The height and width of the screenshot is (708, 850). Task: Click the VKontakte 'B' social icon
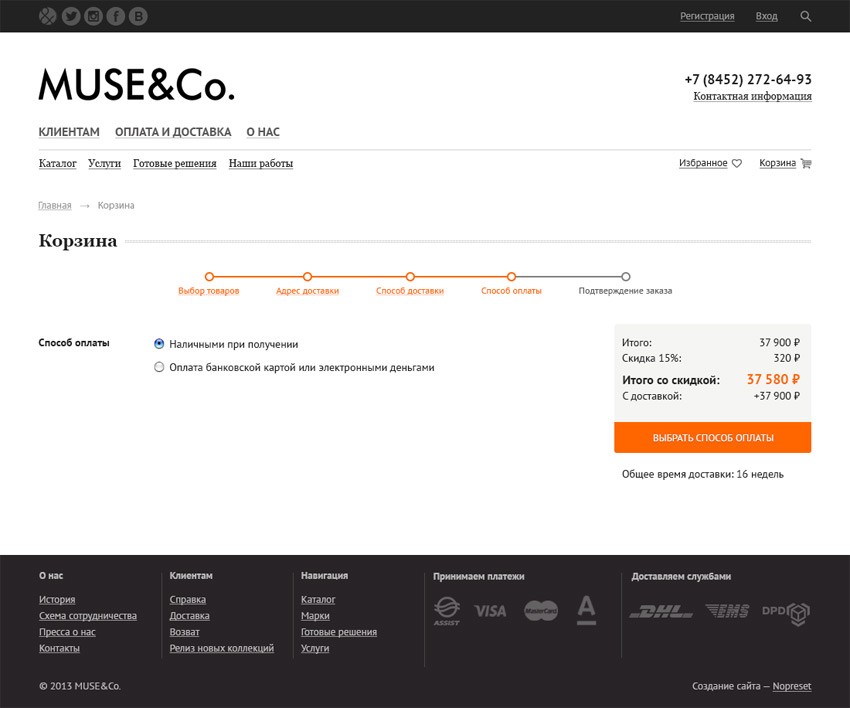138,16
